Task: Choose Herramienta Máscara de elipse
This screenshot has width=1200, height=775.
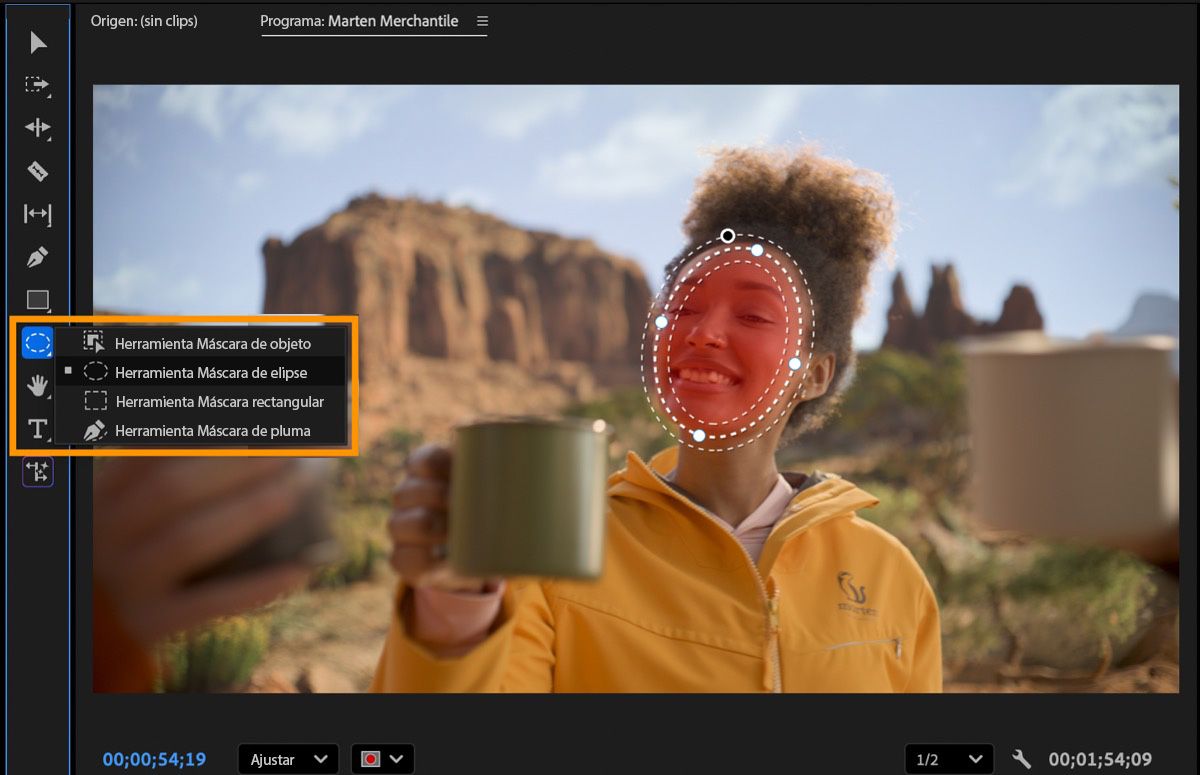Action: click(x=200, y=372)
